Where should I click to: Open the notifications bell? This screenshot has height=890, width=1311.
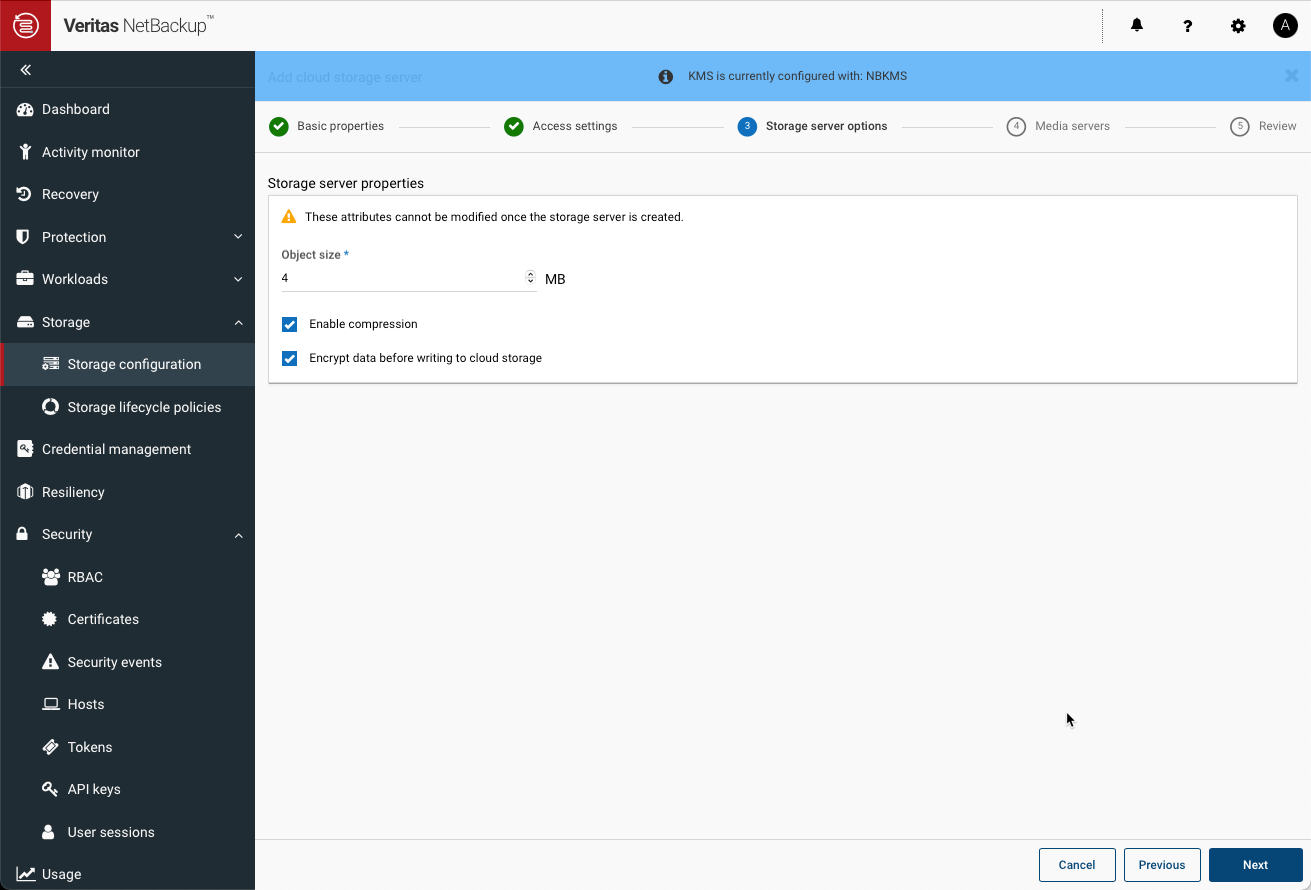coord(1137,26)
